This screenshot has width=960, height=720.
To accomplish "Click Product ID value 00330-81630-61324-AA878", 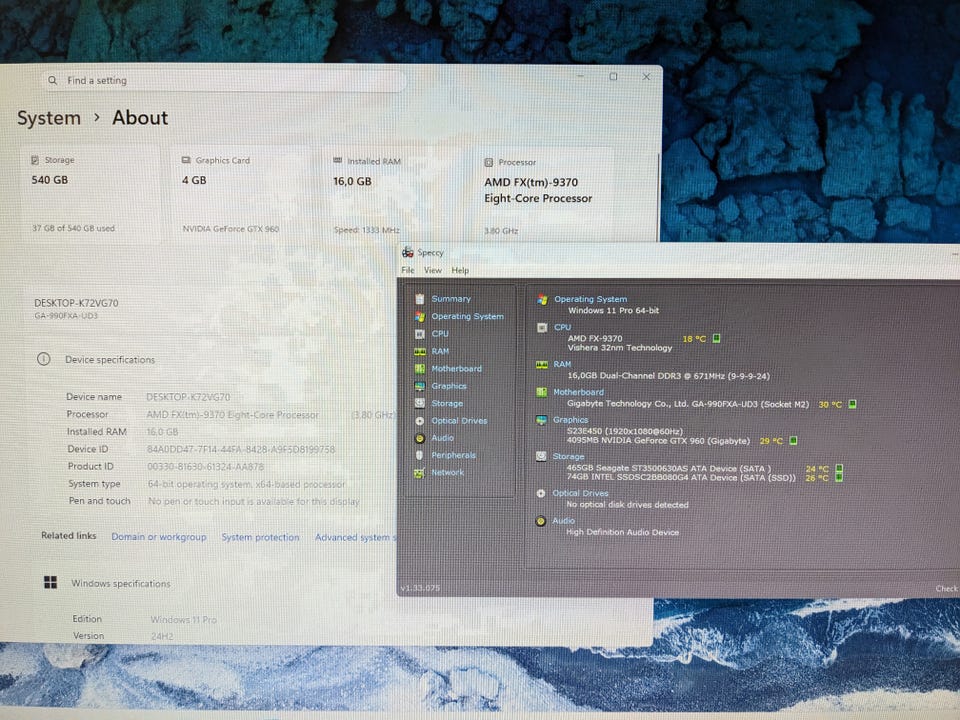I will [x=206, y=467].
